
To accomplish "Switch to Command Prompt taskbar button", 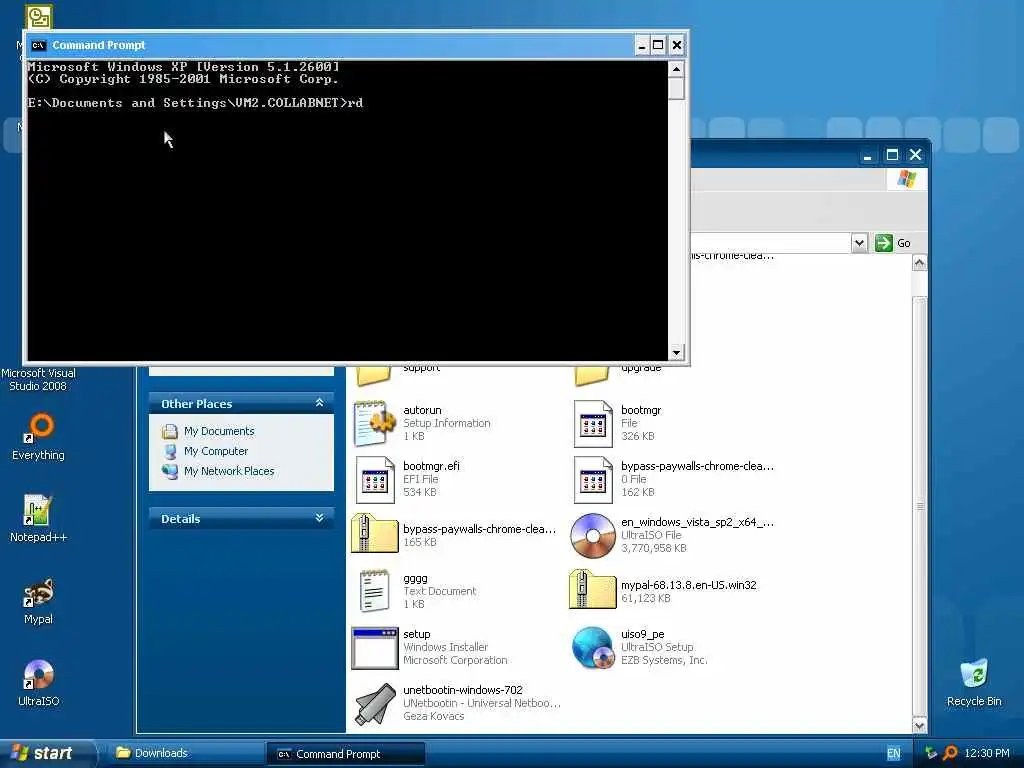I will click(x=345, y=754).
